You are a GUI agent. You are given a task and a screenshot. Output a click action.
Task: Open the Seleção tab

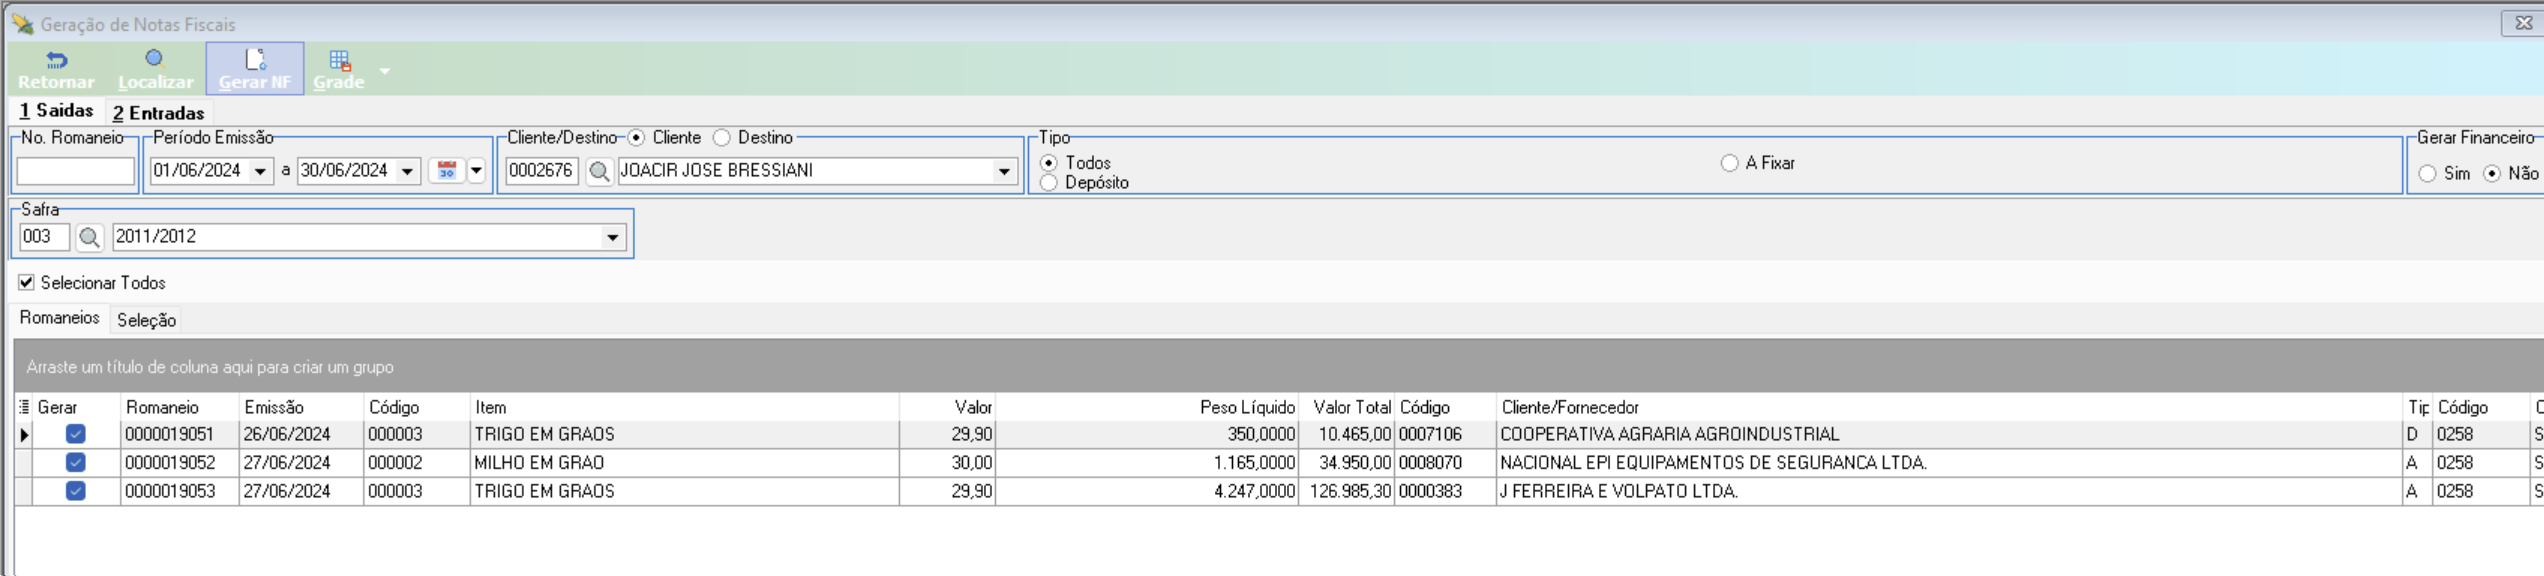[146, 320]
